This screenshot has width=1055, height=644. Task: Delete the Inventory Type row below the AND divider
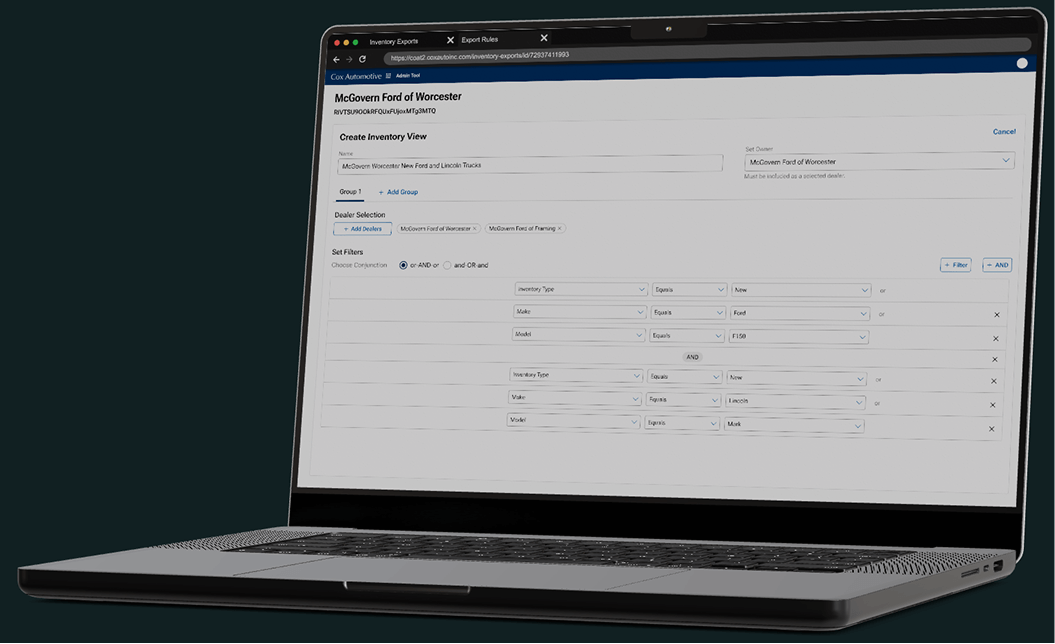point(993,381)
